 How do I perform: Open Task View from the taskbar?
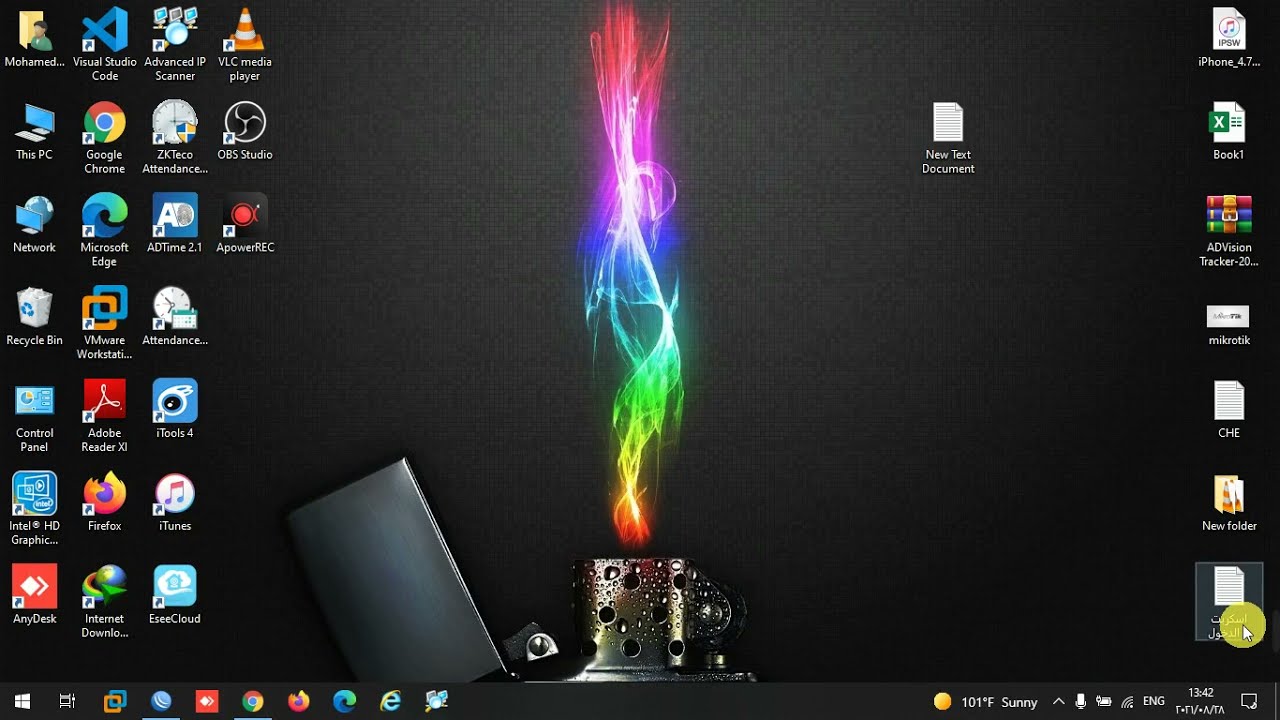[x=67, y=701]
